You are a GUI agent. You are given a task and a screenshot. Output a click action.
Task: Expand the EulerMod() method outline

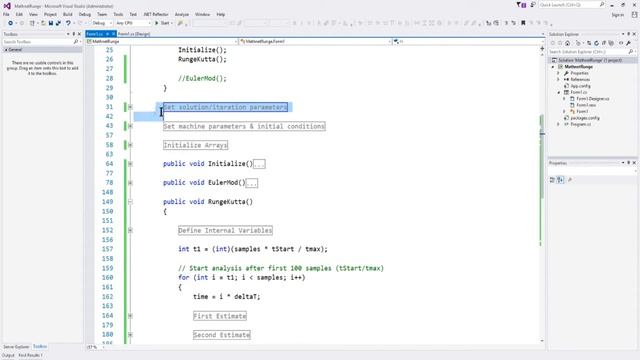coord(130,183)
